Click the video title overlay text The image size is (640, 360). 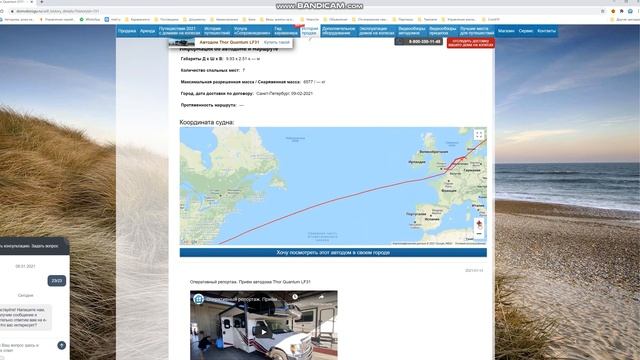tap(242, 300)
